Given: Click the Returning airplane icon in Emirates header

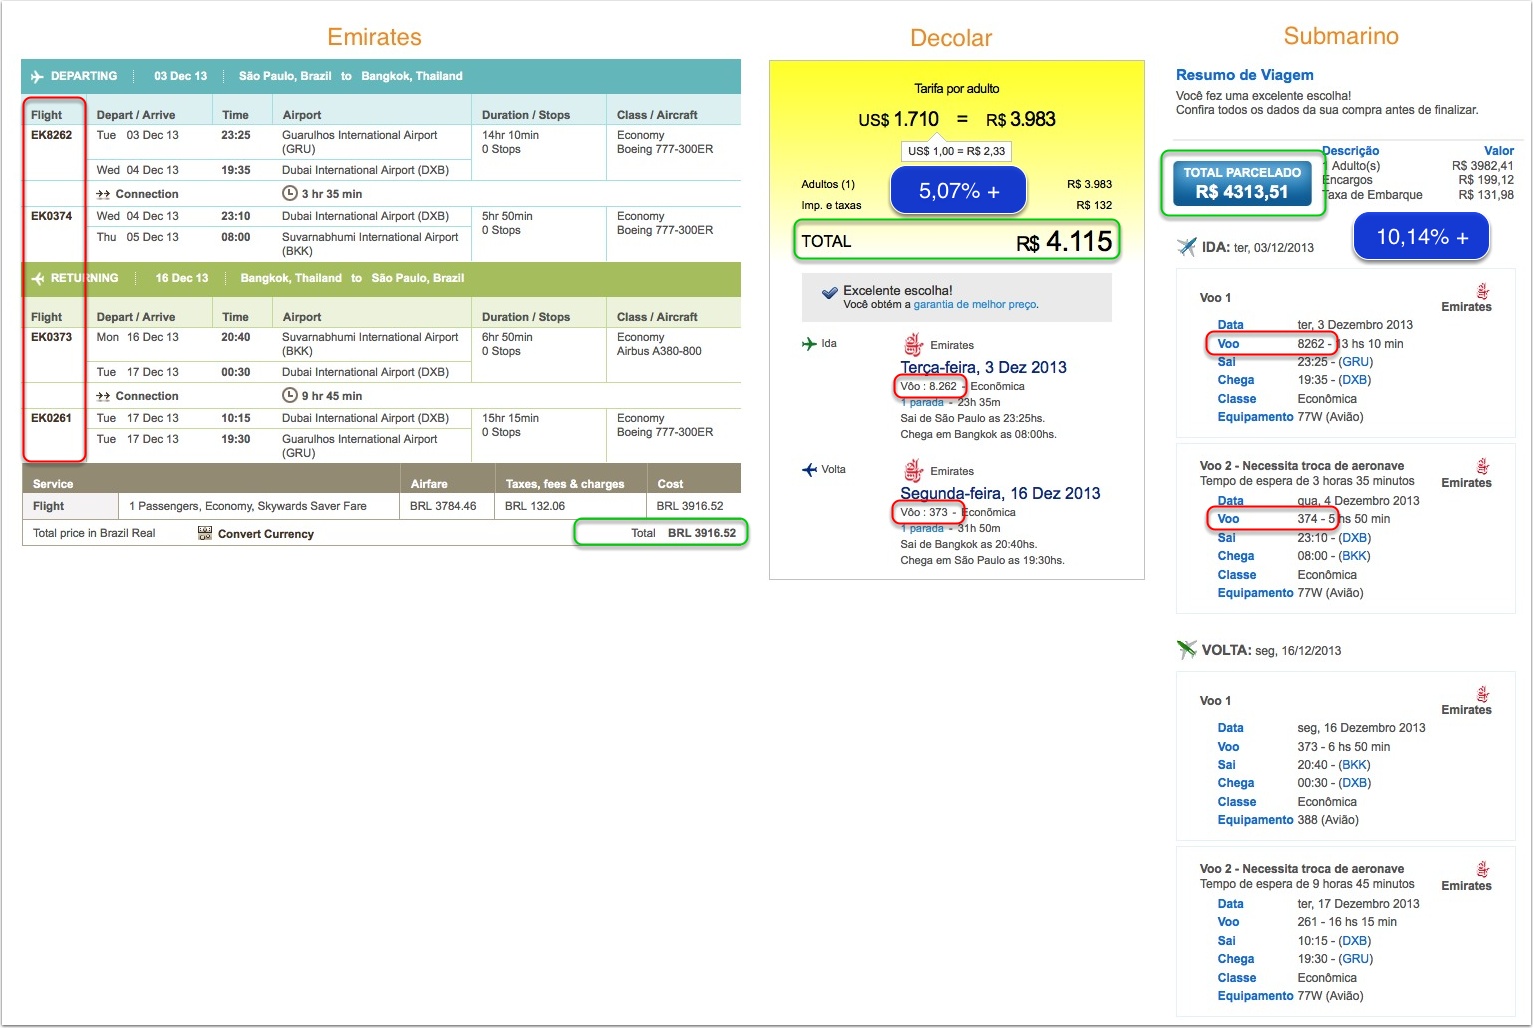Looking at the screenshot, I should pos(38,279).
